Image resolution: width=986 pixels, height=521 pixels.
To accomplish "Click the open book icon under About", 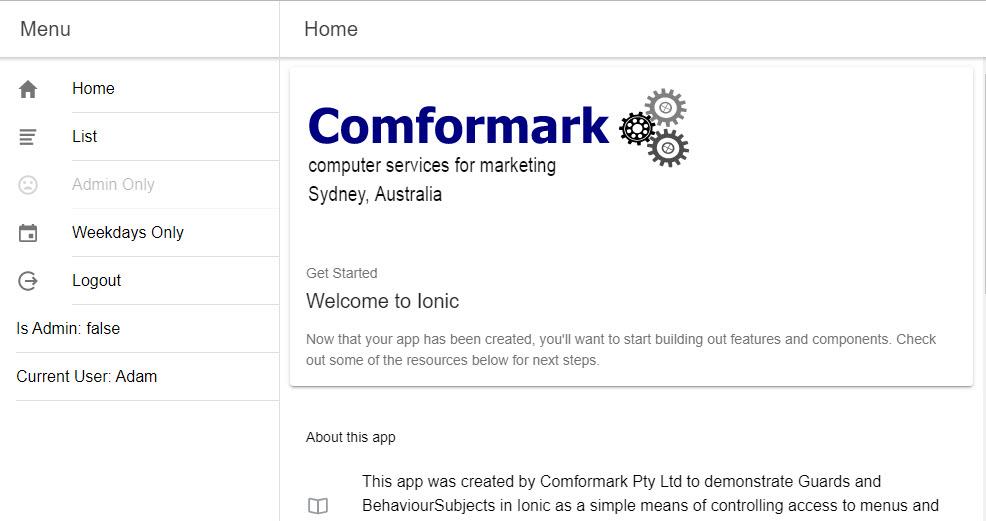I will [x=318, y=506].
